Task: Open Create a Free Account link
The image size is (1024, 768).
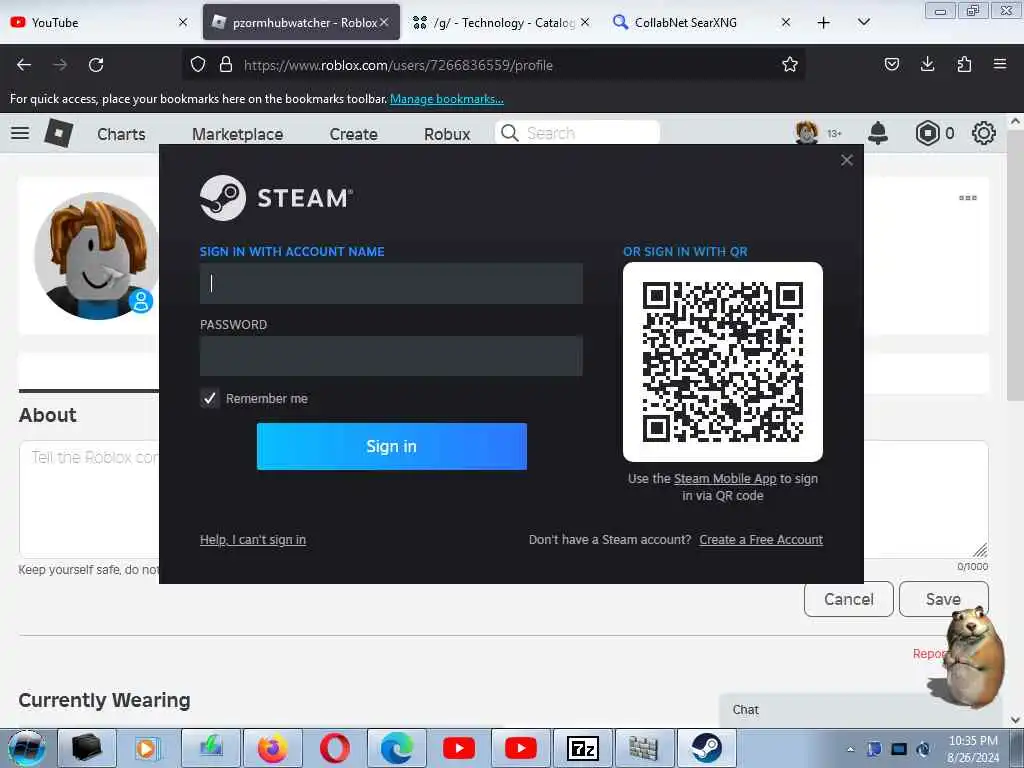Action: [761, 539]
